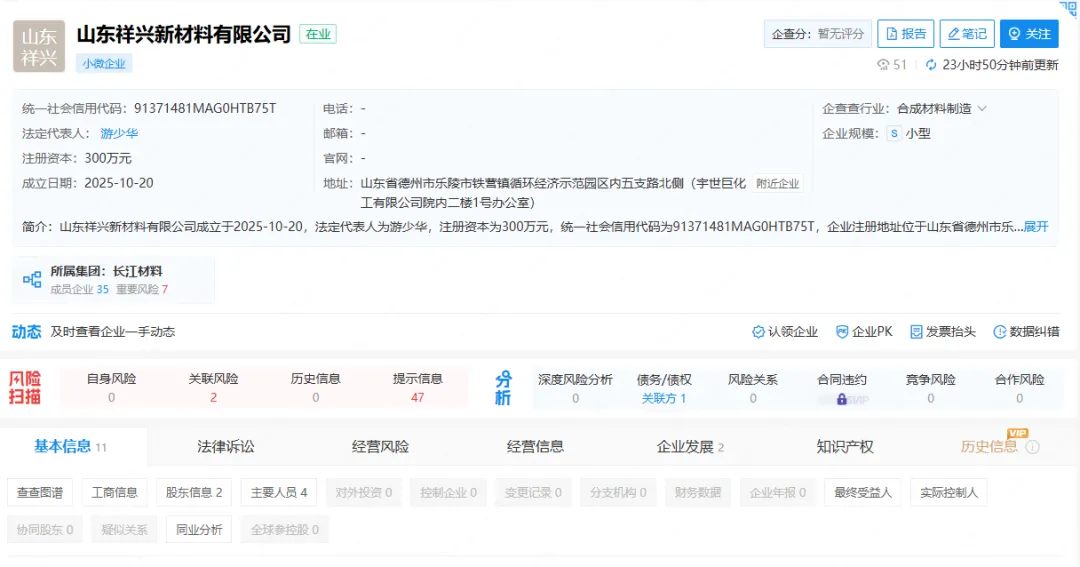This screenshot has height=567, width=1080.
Task: Click the 关注 follow button
Action: [x=1029, y=34]
